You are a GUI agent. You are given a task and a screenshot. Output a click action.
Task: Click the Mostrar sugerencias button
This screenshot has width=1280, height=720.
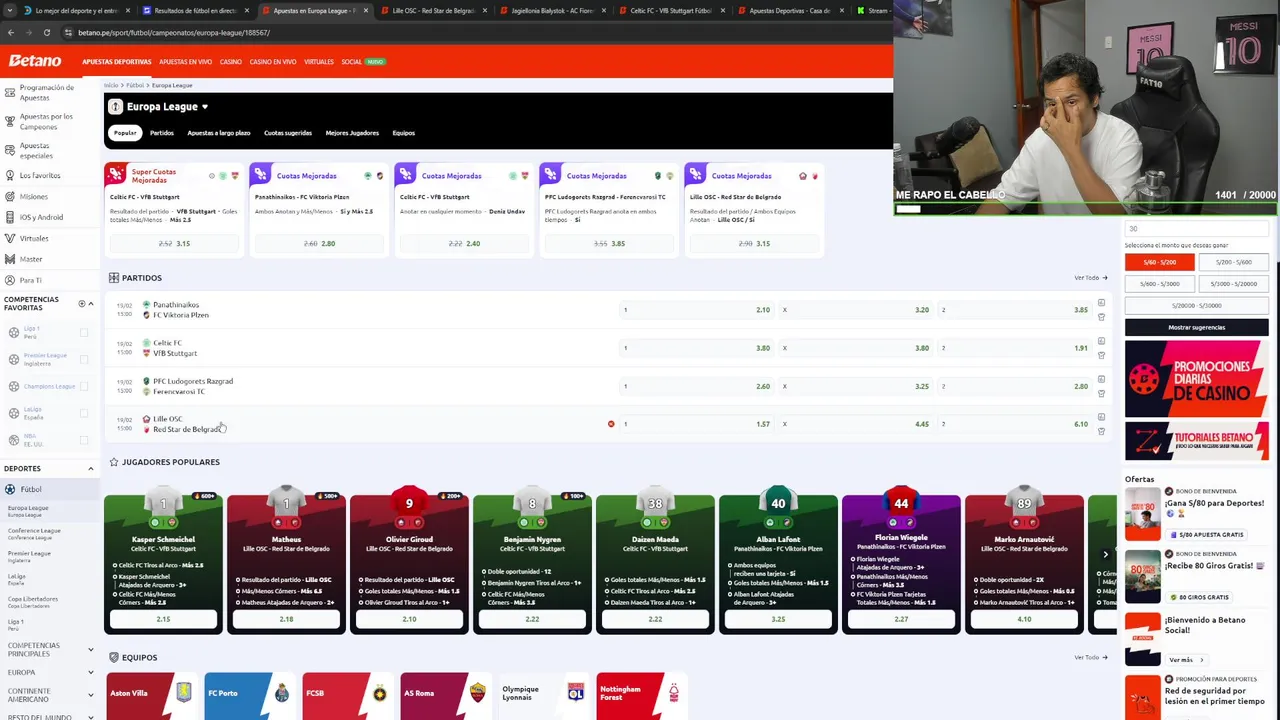[1196, 327]
